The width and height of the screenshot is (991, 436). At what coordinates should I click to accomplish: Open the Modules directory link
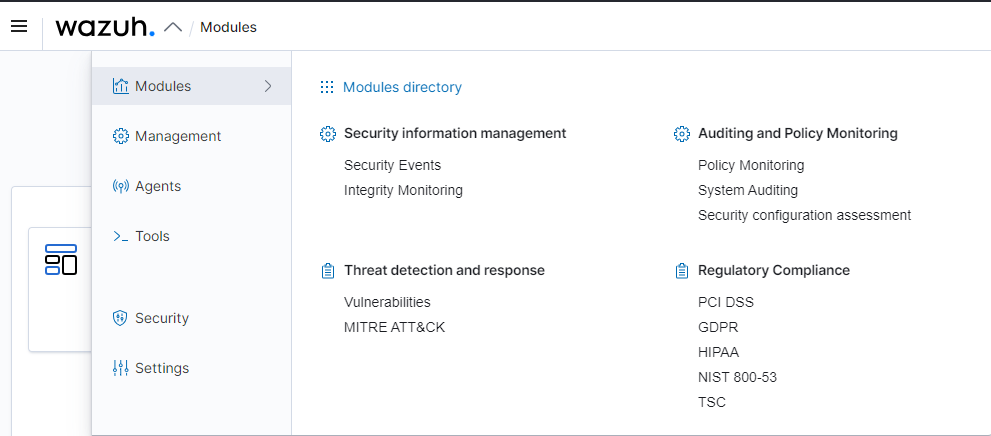(402, 87)
